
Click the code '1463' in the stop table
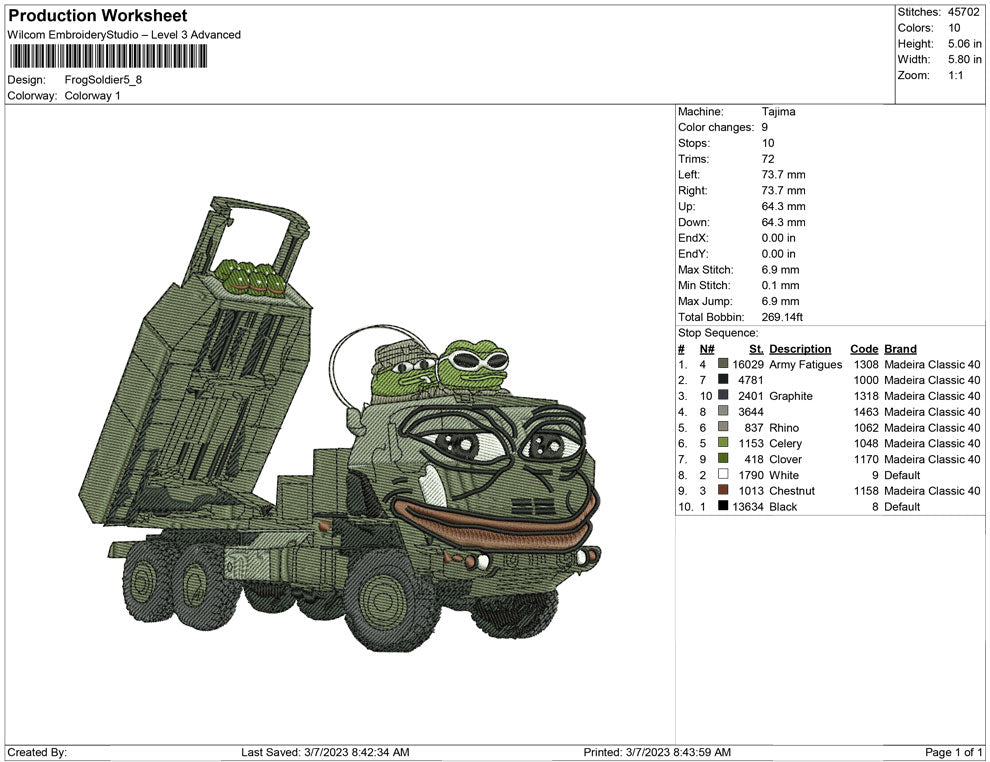point(866,412)
